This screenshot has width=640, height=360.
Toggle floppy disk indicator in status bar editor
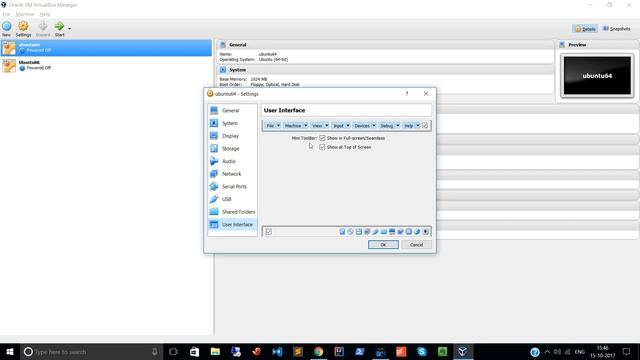359,232
